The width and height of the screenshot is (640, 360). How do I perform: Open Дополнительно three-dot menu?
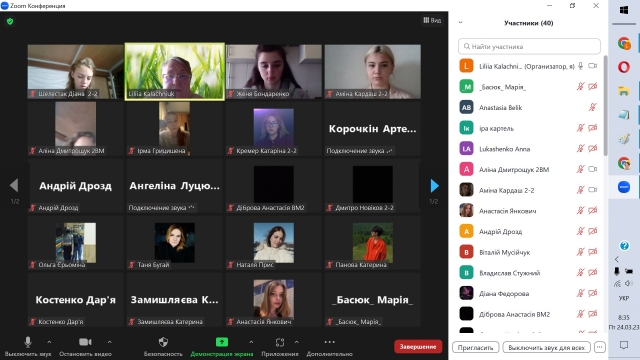point(329,346)
